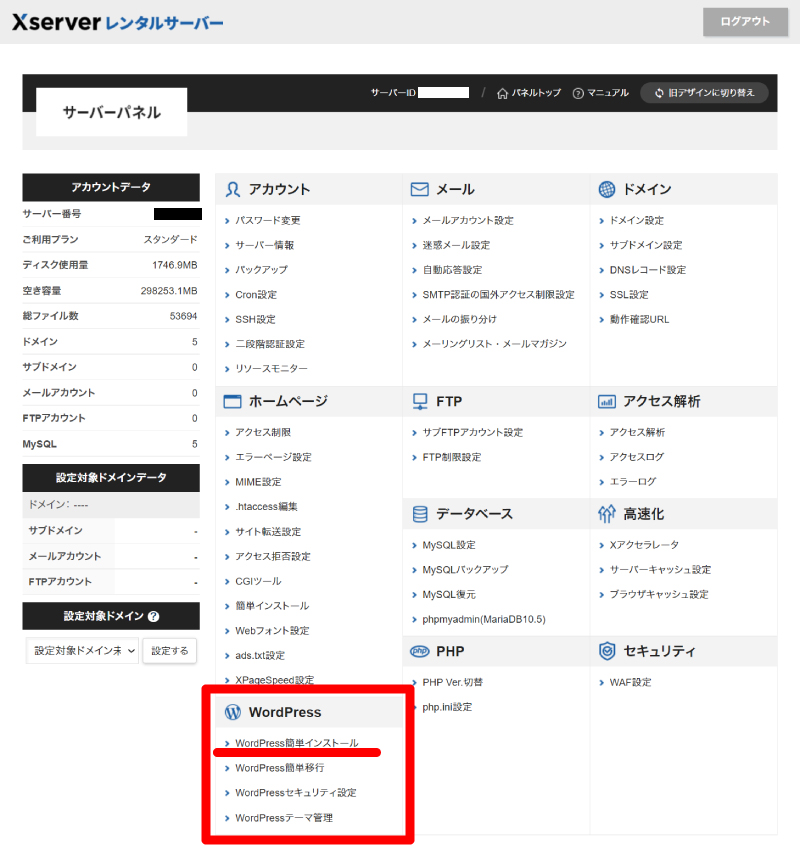Viewport: 800px width, 849px height.
Task: Open 自動応答設定
Action: (453, 270)
